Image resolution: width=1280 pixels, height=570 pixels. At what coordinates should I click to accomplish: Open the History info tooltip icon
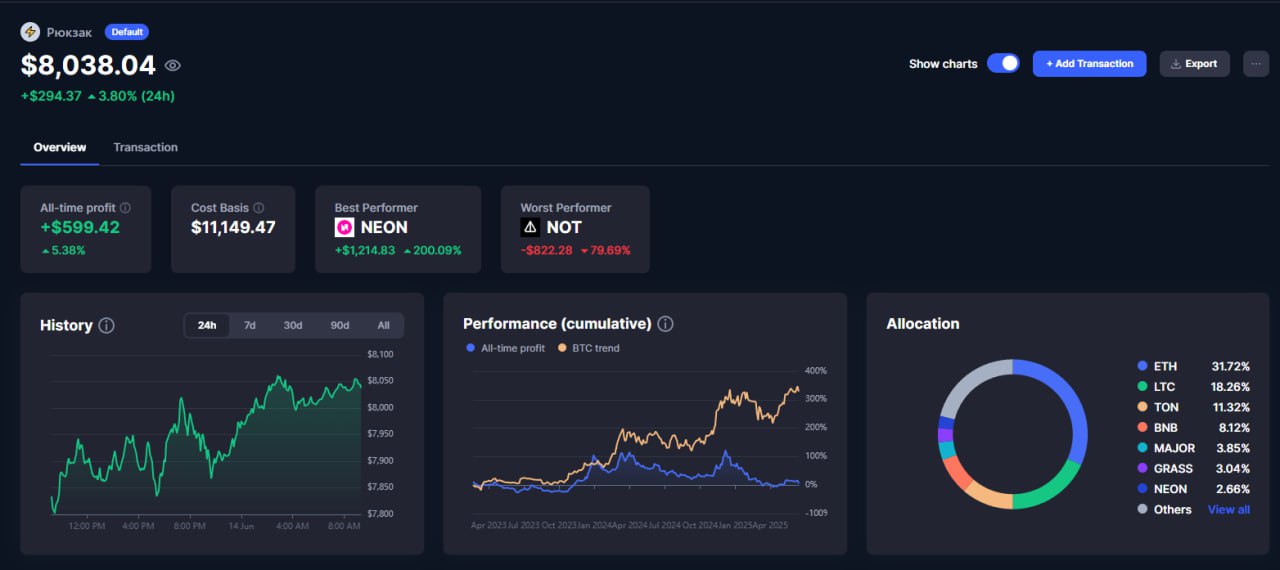(107, 325)
